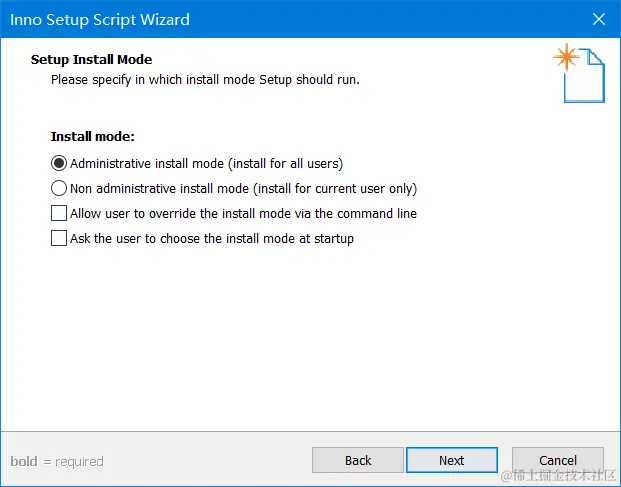Viewport: 621px width, 487px height.
Task: Click the Next button
Action: [x=451, y=460]
